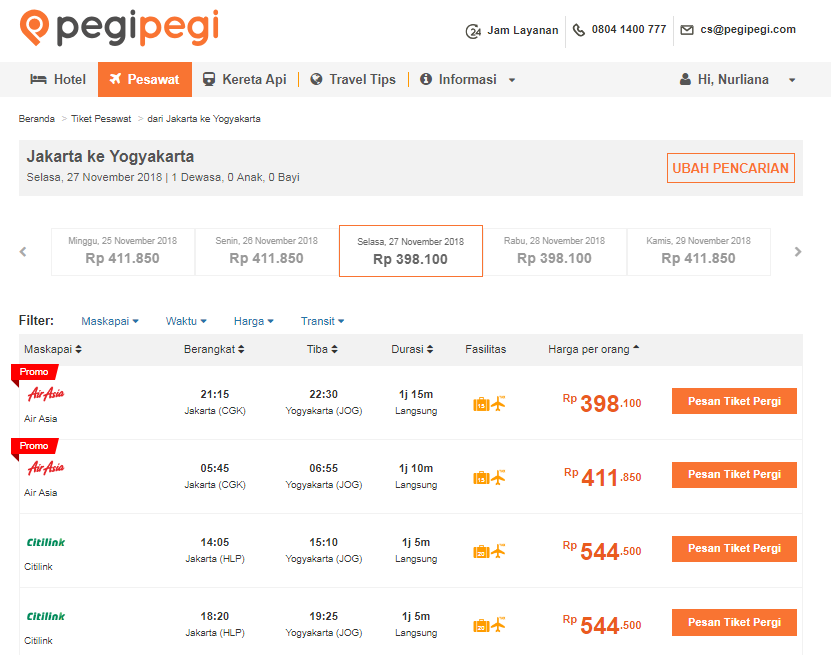Open the Hotel tab

pyautogui.click(x=58, y=79)
